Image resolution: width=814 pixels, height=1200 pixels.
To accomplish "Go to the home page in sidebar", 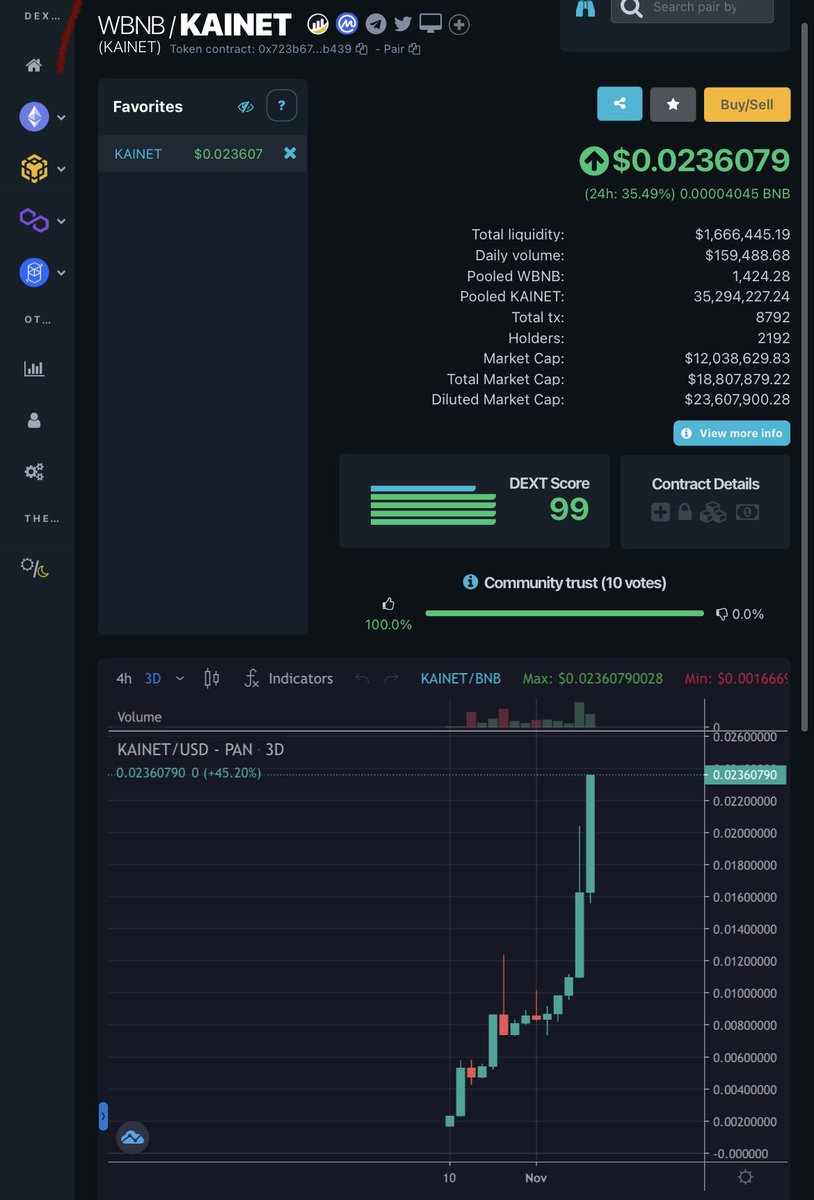I will [34, 65].
